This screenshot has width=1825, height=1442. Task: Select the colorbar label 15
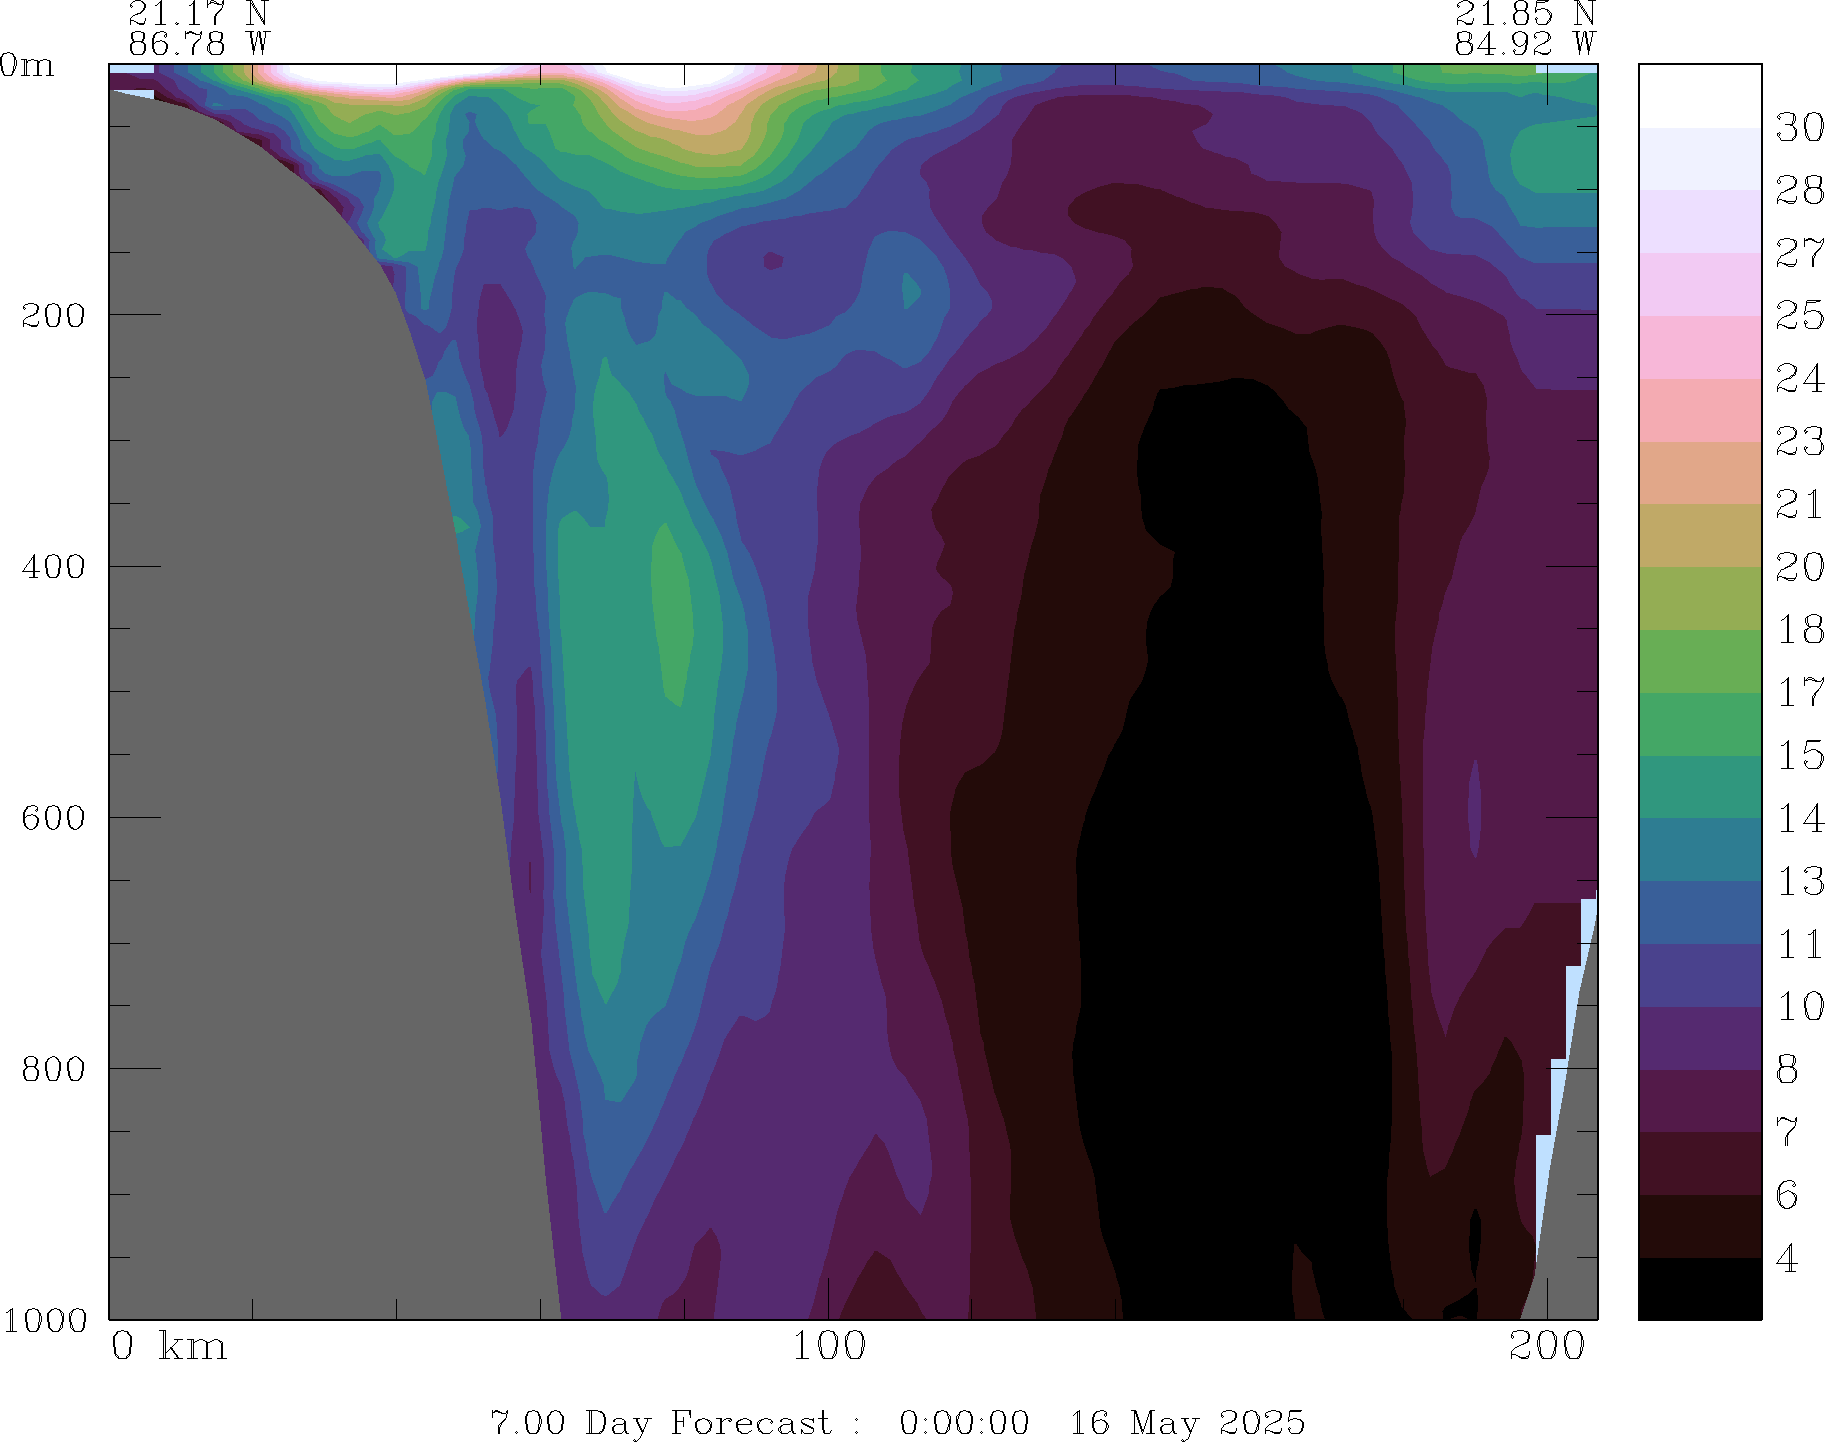point(1799,756)
